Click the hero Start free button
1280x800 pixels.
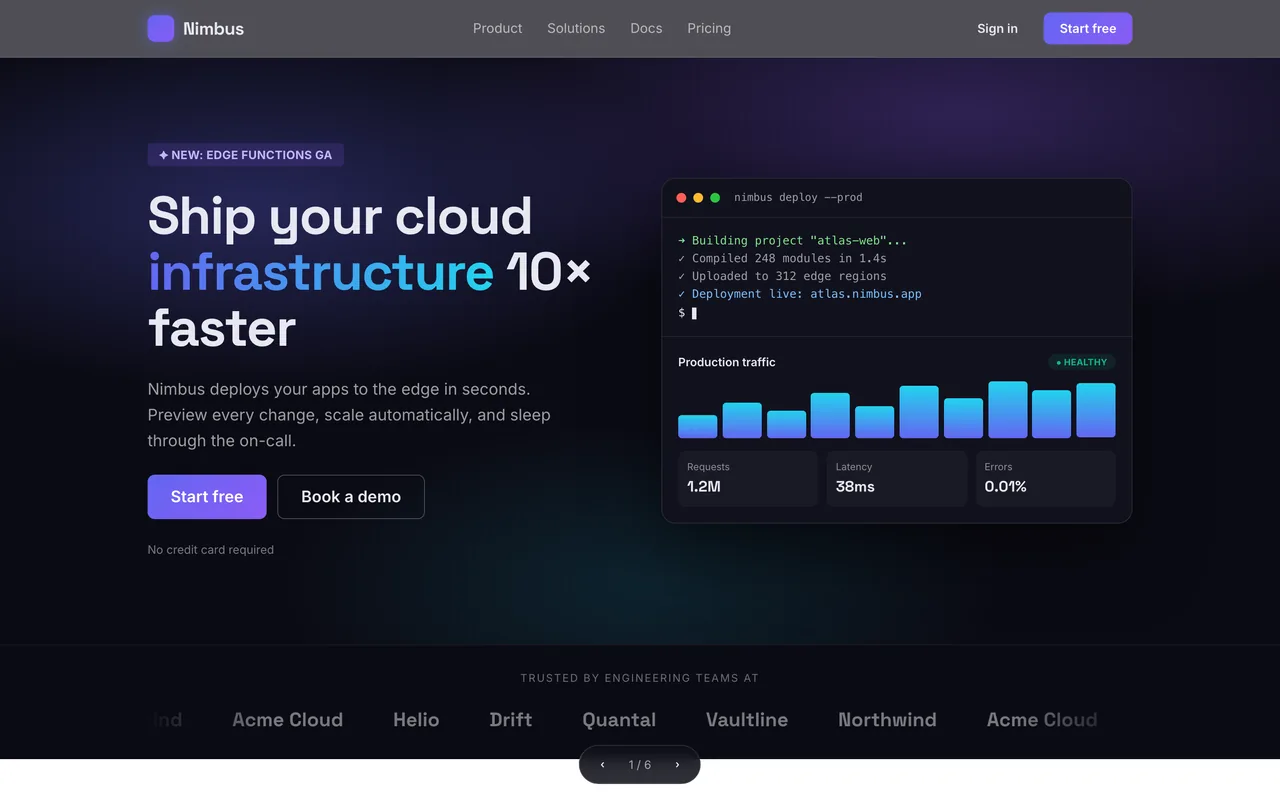click(207, 497)
